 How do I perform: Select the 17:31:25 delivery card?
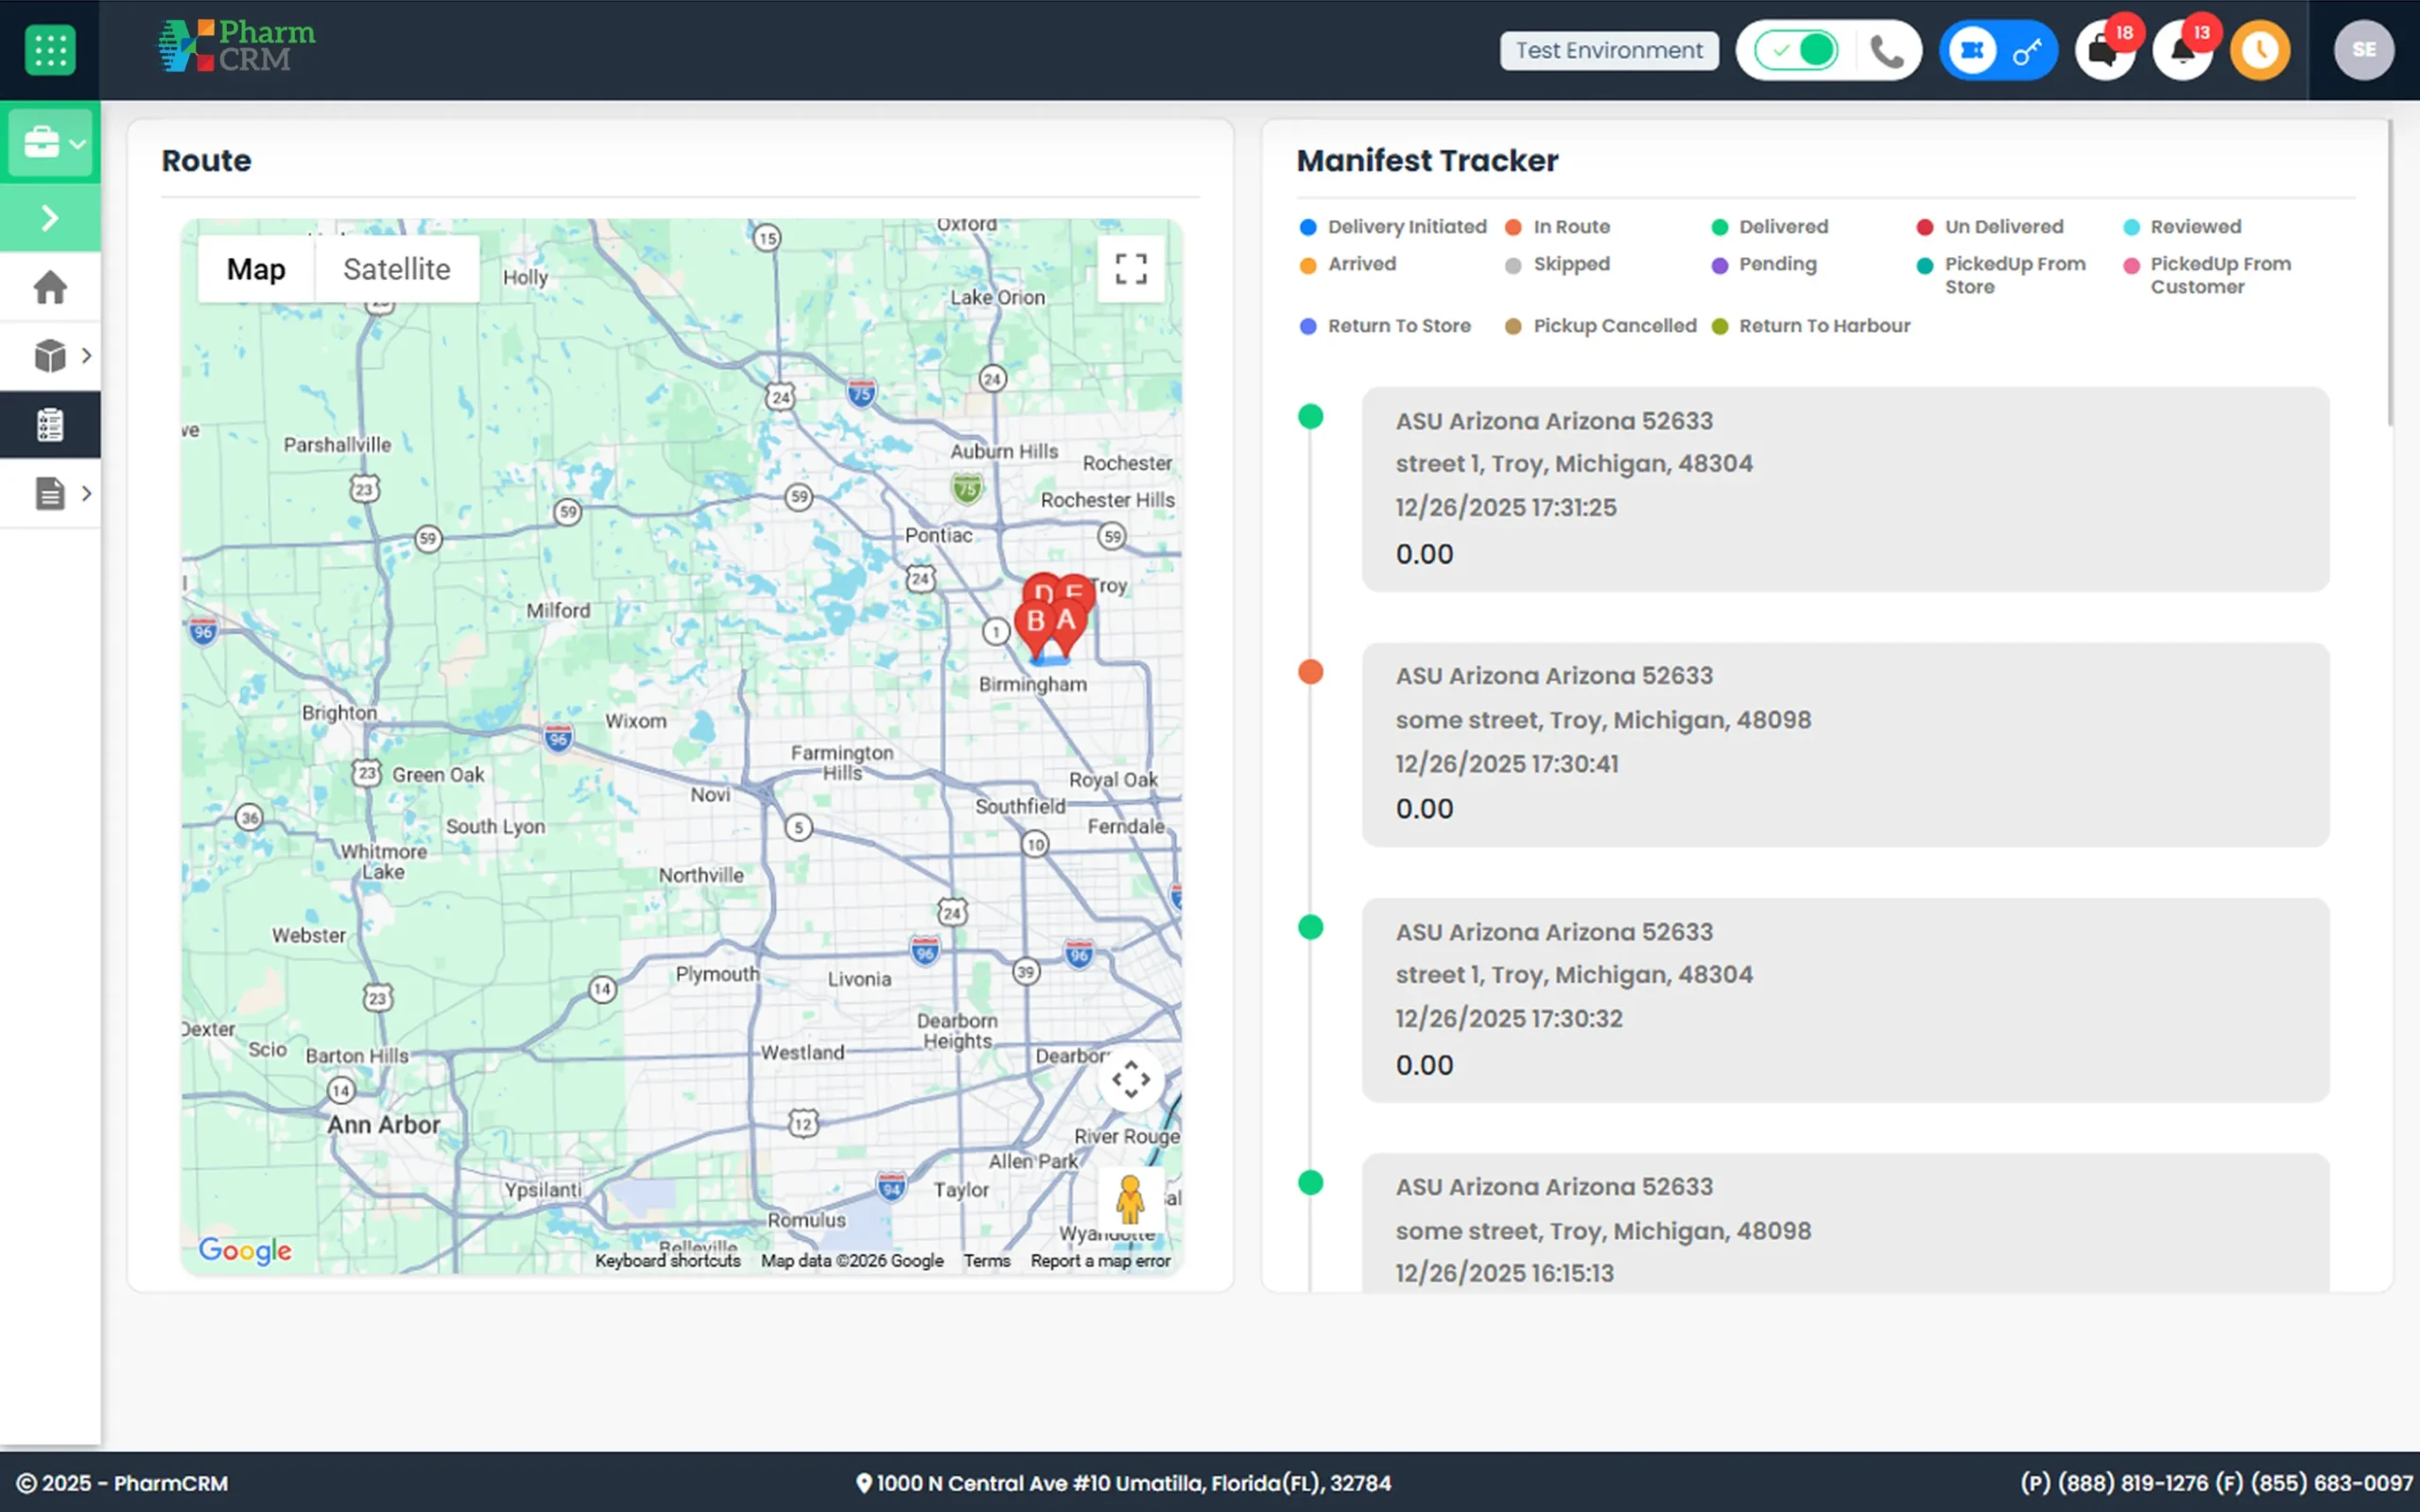[x=1845, y=489]
